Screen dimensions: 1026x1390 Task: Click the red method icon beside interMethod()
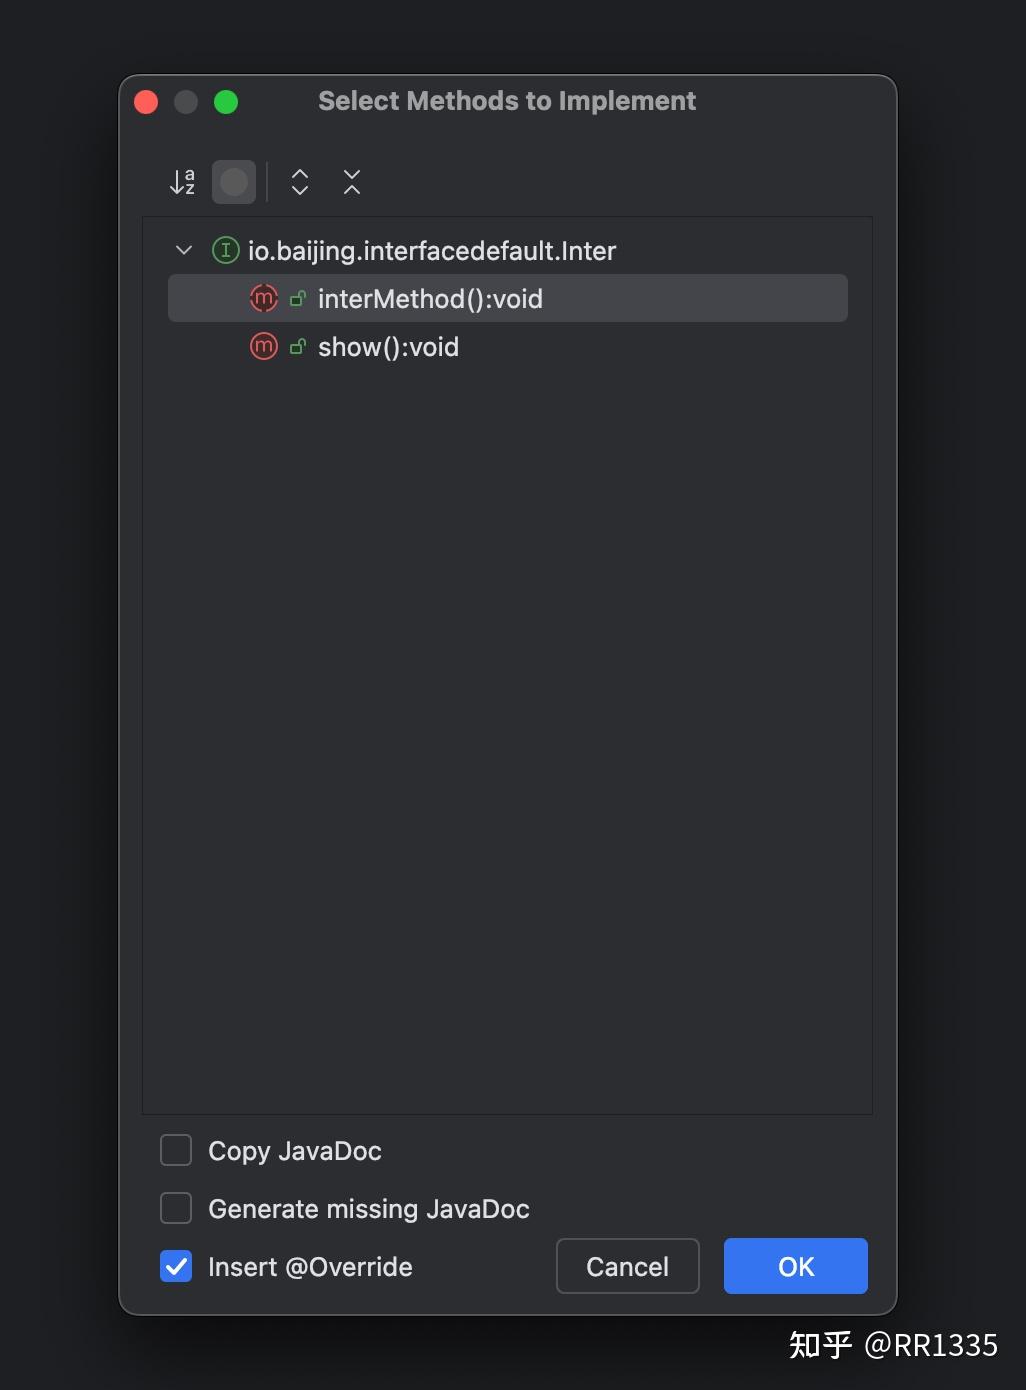click(x=263, y=298)
